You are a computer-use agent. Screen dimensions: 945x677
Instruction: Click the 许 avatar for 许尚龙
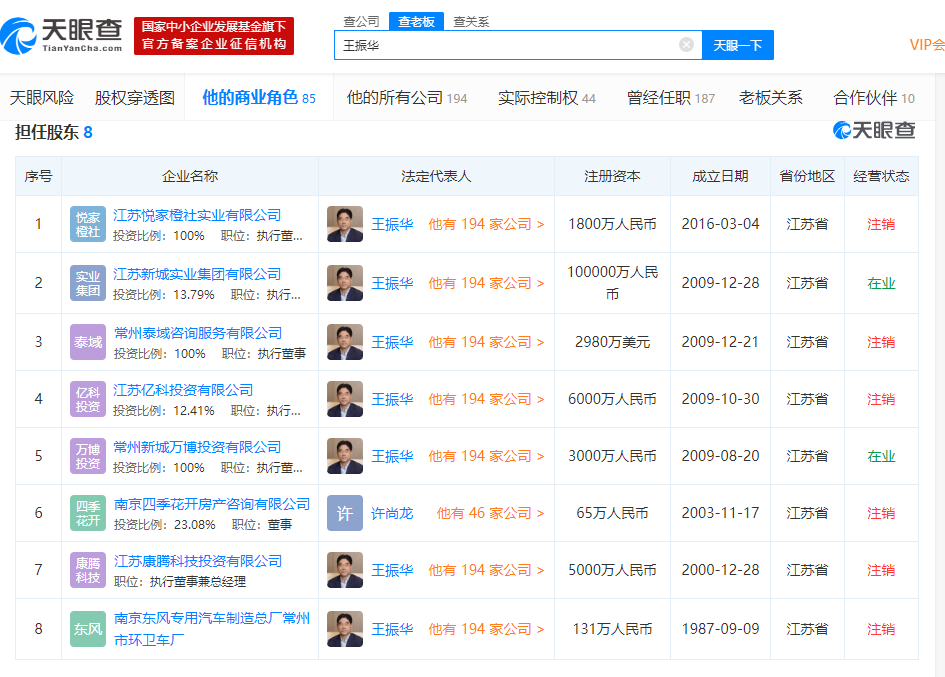click(345, 513)
